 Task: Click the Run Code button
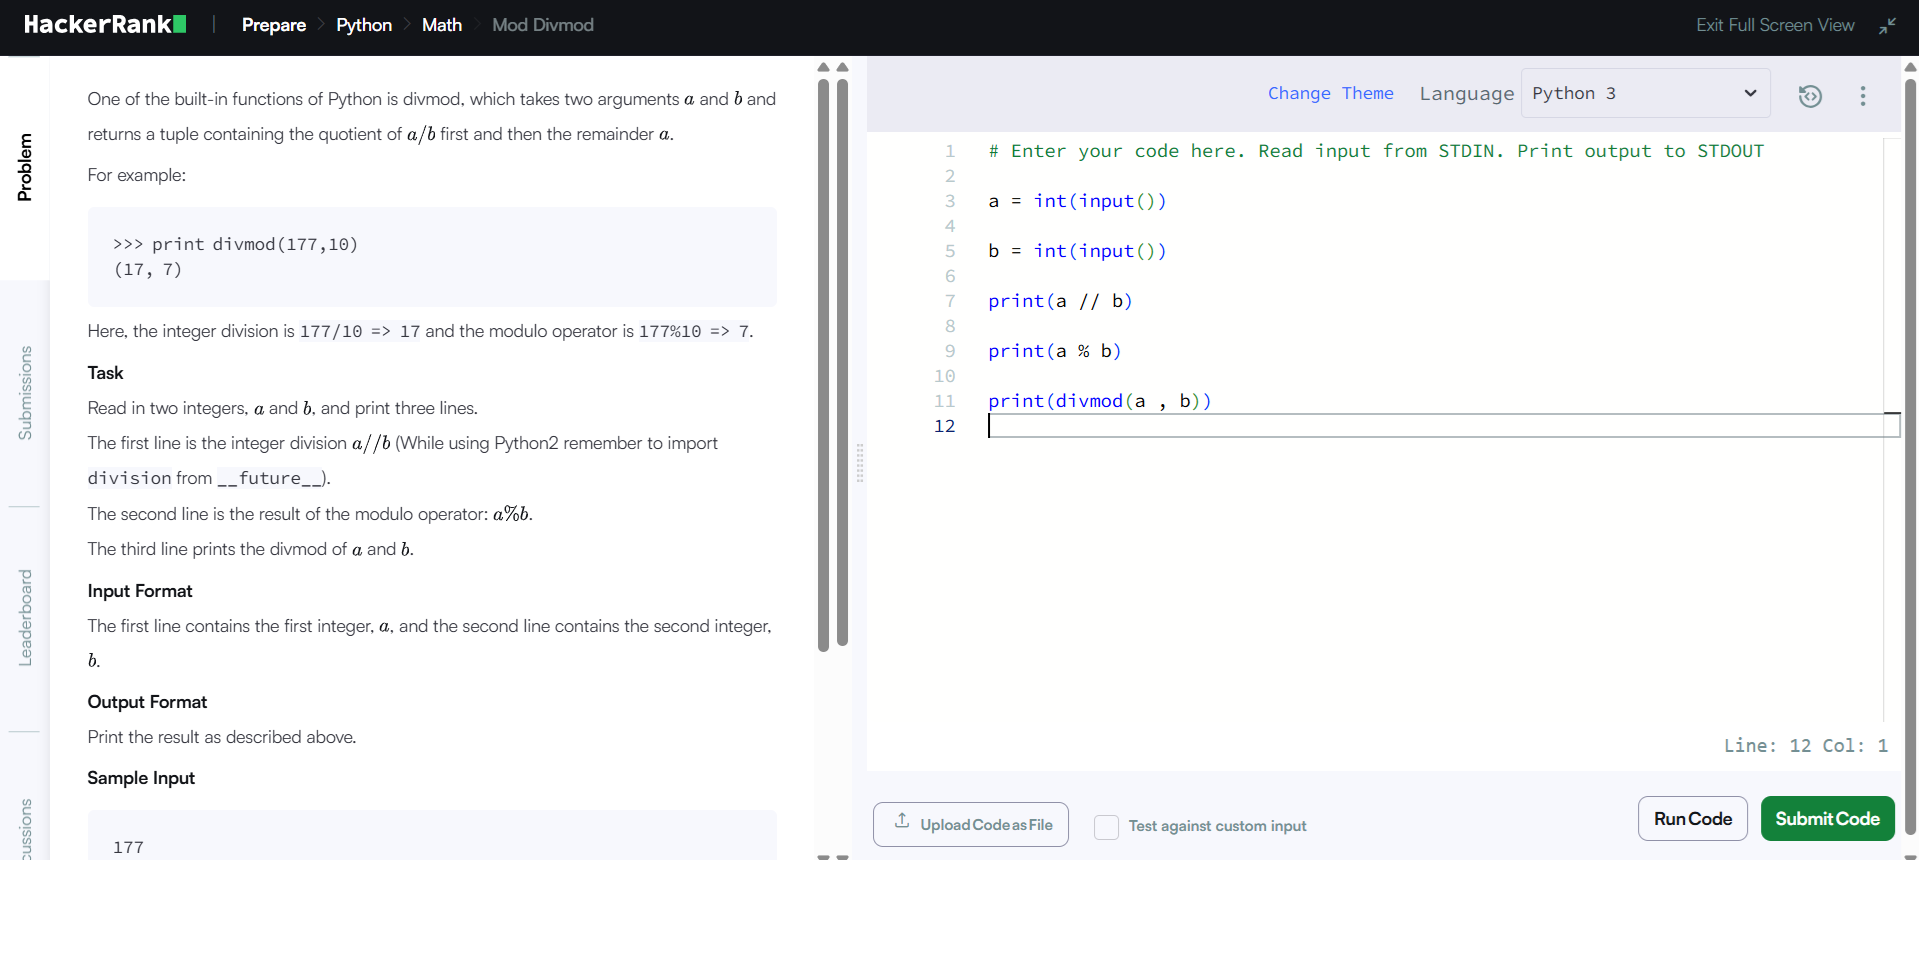[1692, 818]
